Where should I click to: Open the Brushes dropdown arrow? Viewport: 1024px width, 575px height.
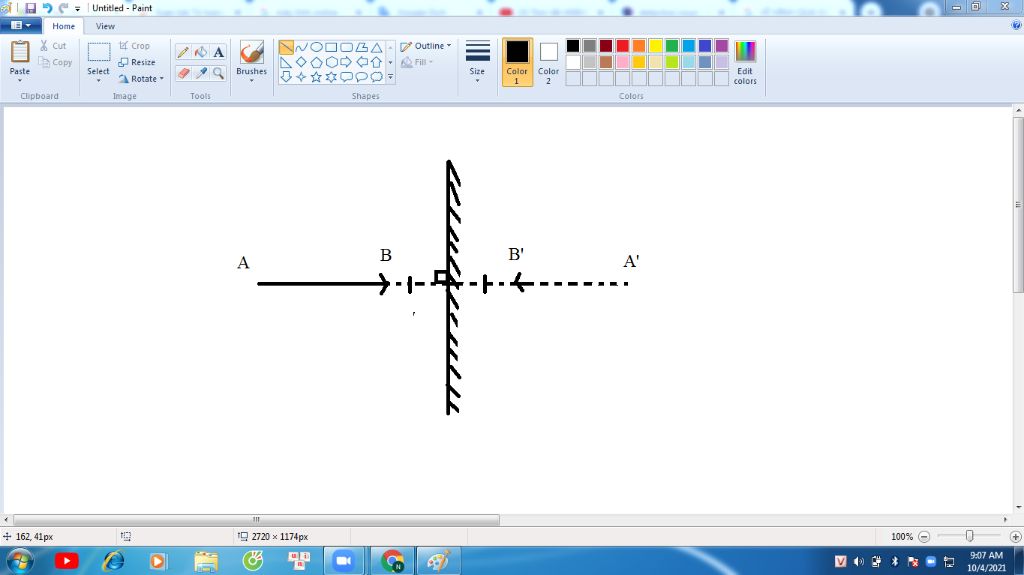point(251,80)
